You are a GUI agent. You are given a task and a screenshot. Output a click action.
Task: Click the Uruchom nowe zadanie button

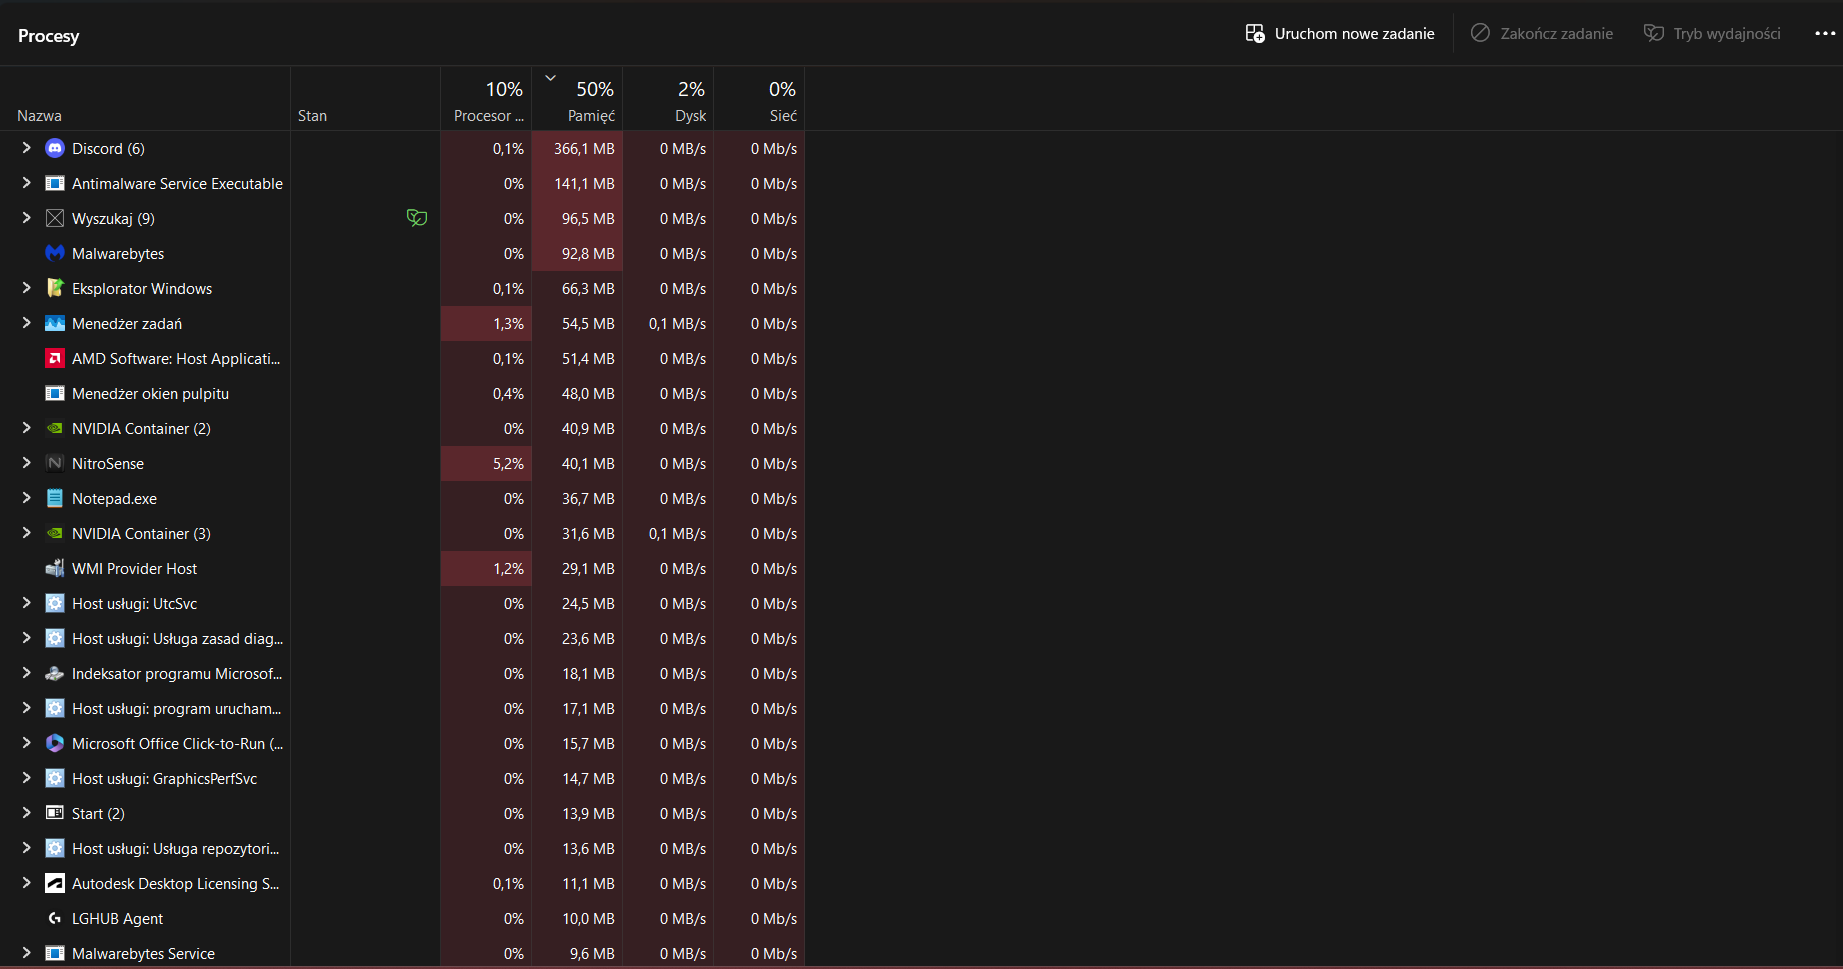[x=1340, y=34]
